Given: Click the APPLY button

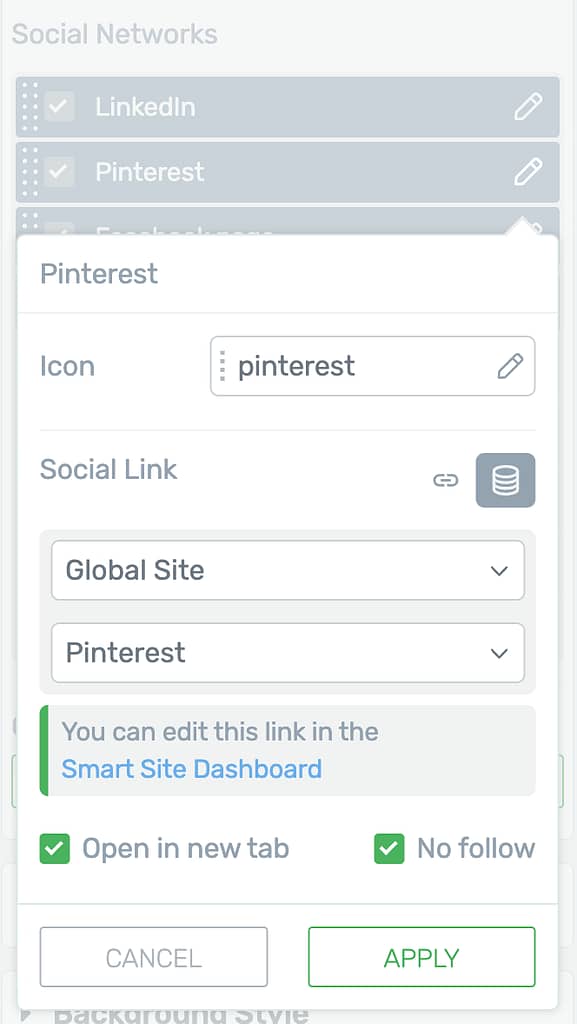Looking at the screenshot, I should pos(422,957).
